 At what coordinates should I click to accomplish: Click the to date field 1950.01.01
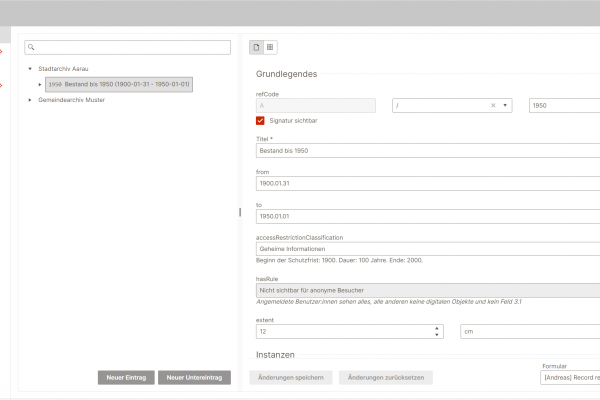click(x=428, y=216)
